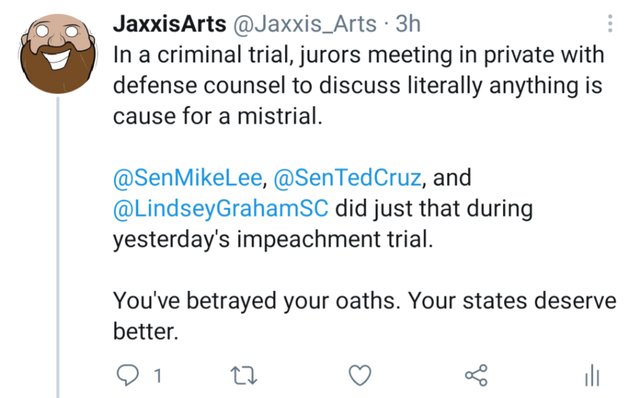The image size is (640, 398).
Task: Select the reply count number 1
Action: [x=158, y=375]
